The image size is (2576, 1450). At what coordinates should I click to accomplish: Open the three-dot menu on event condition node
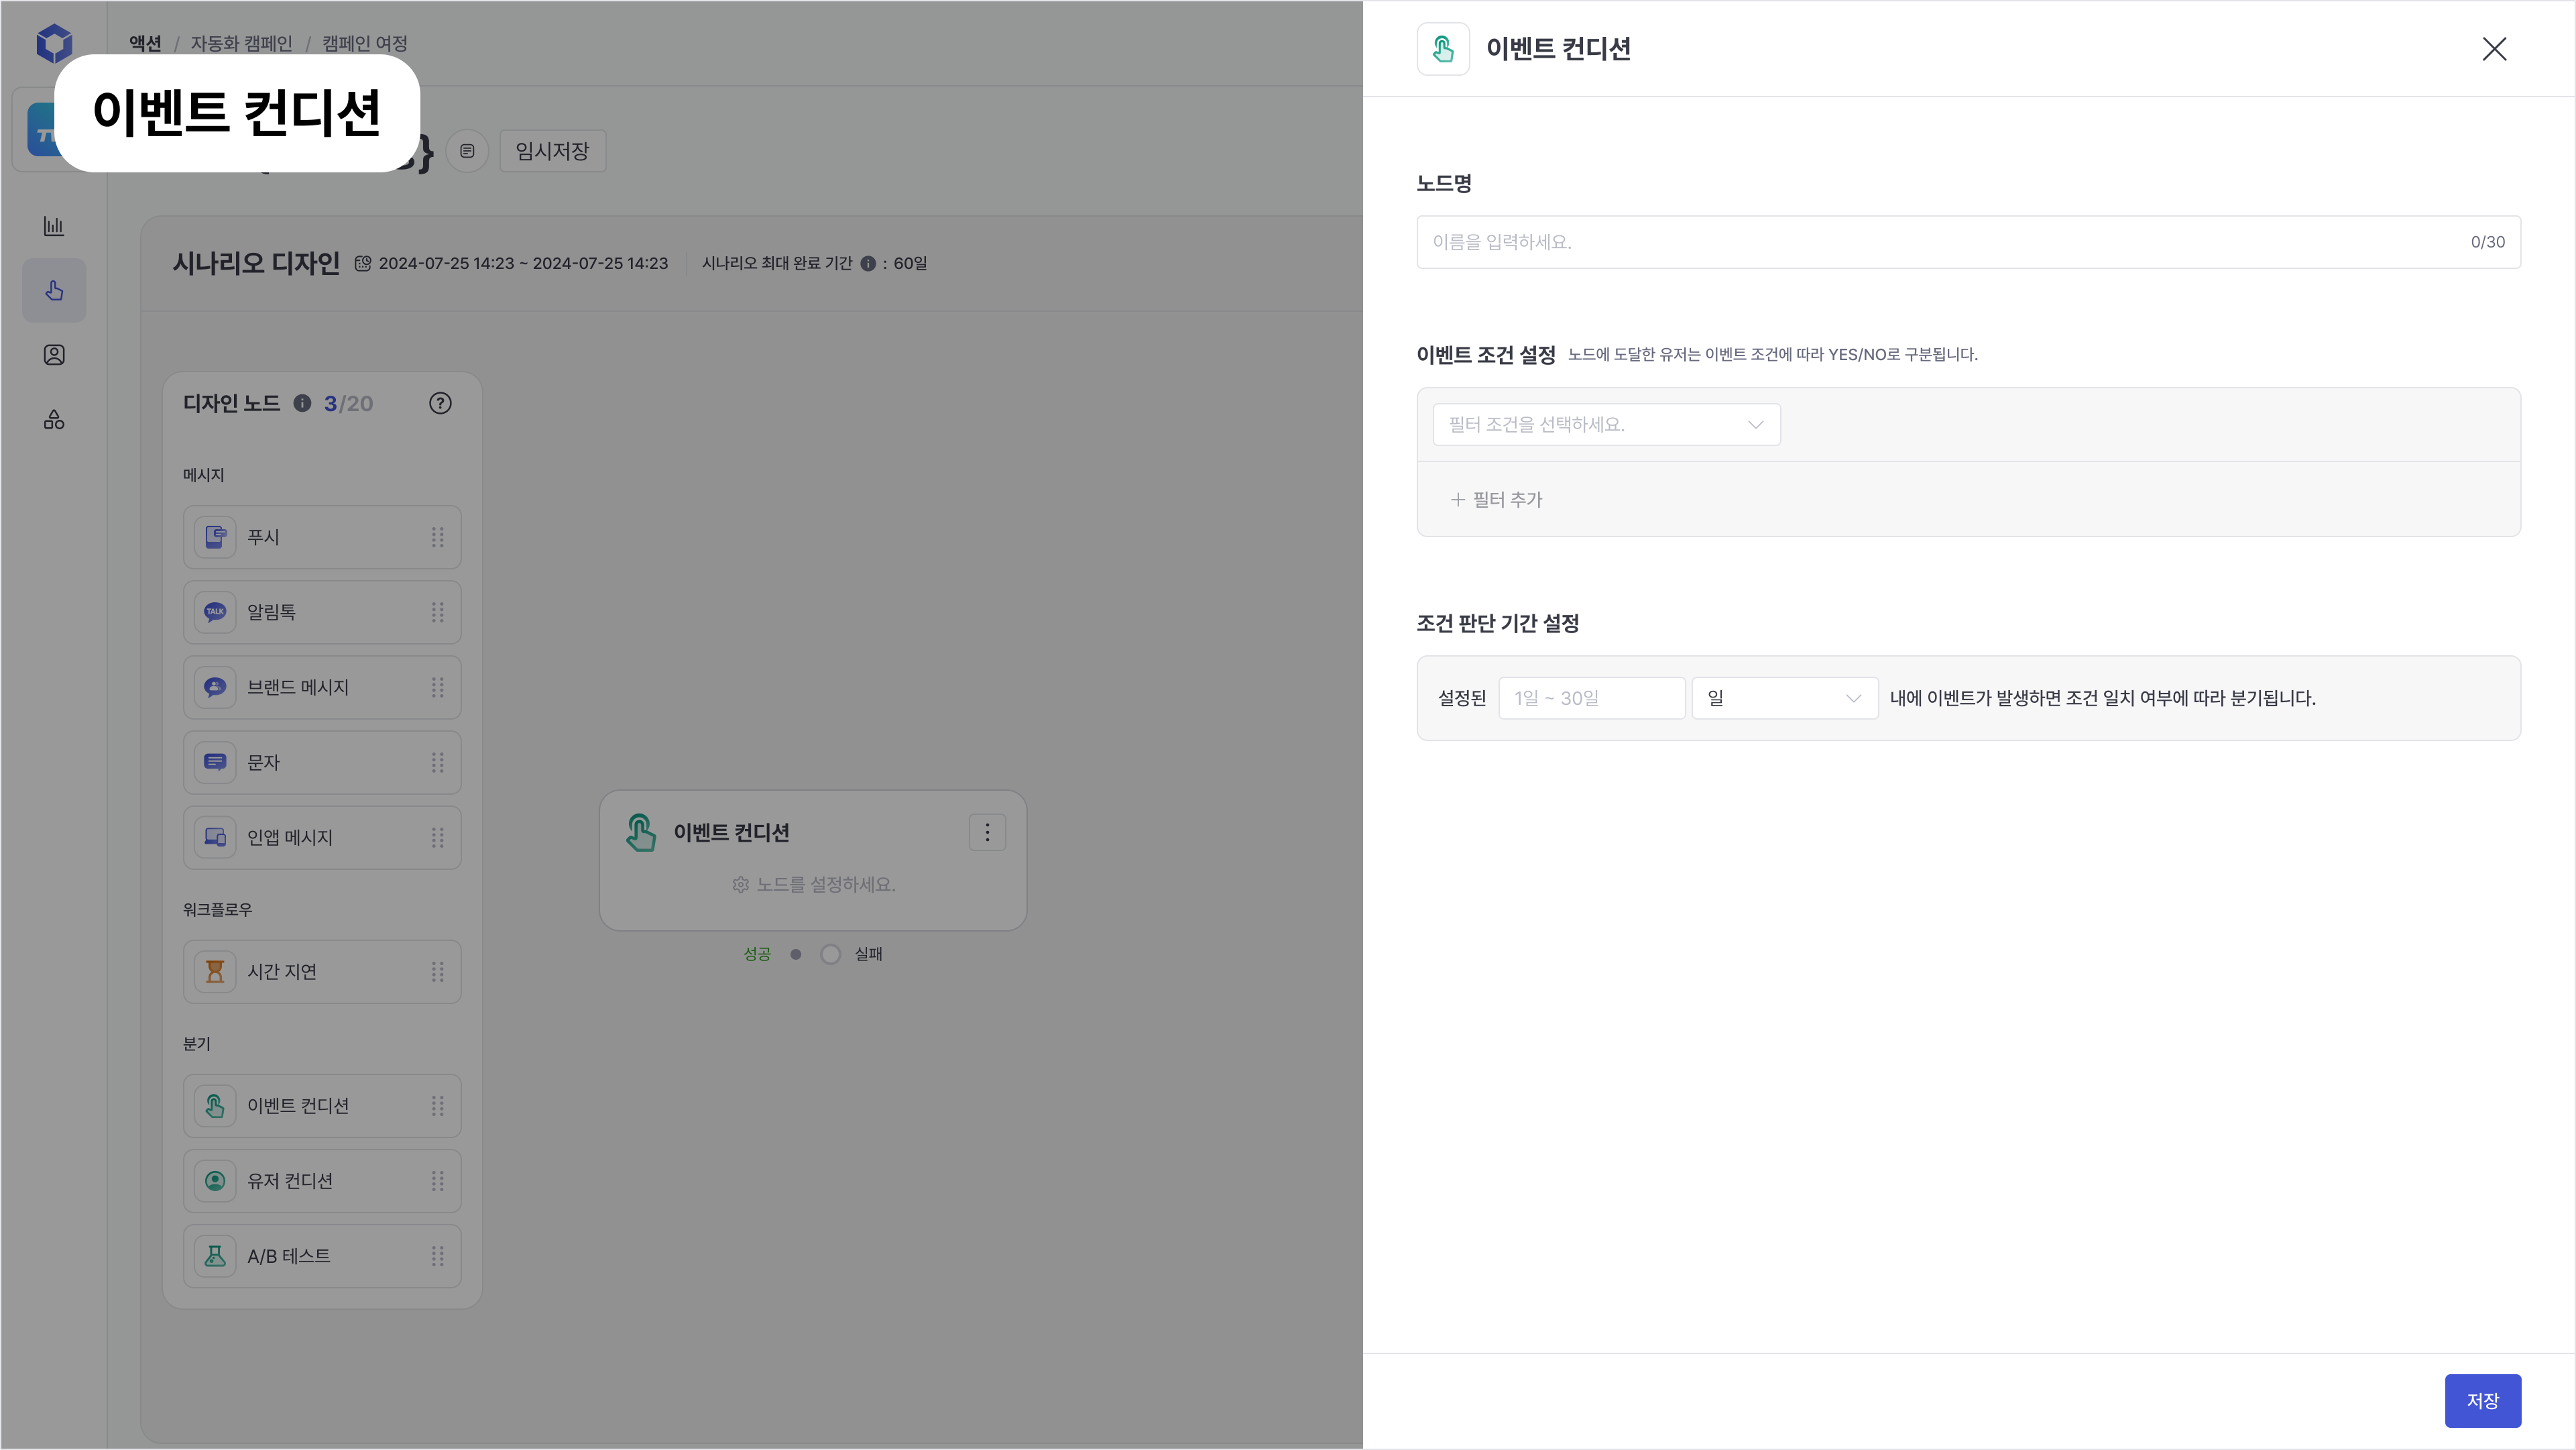(x=987, y=832)
